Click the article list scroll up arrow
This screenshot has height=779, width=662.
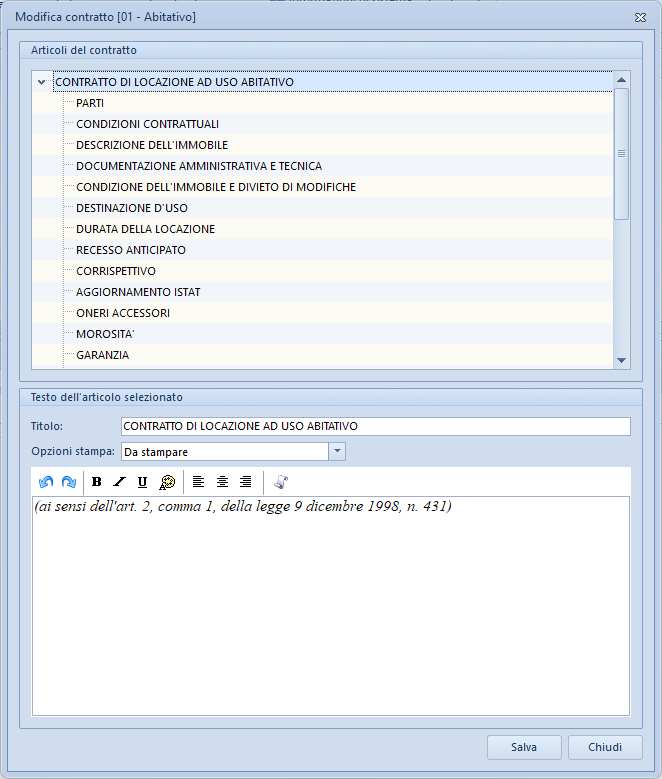(x=621, y=80)
